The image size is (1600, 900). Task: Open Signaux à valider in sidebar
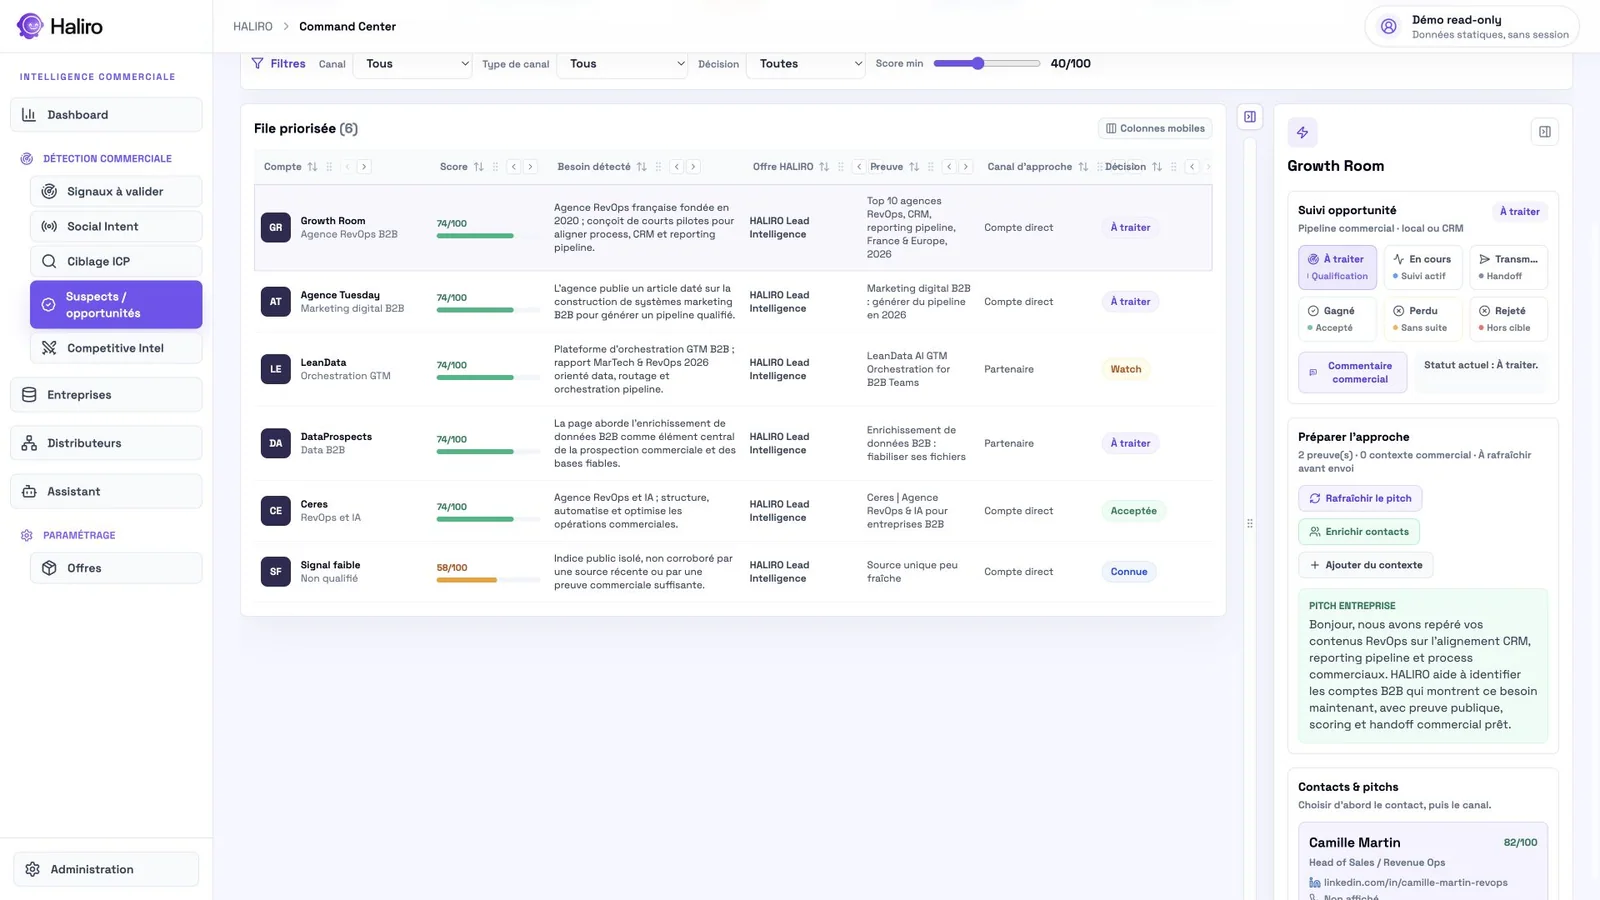[x=116, y=191]
